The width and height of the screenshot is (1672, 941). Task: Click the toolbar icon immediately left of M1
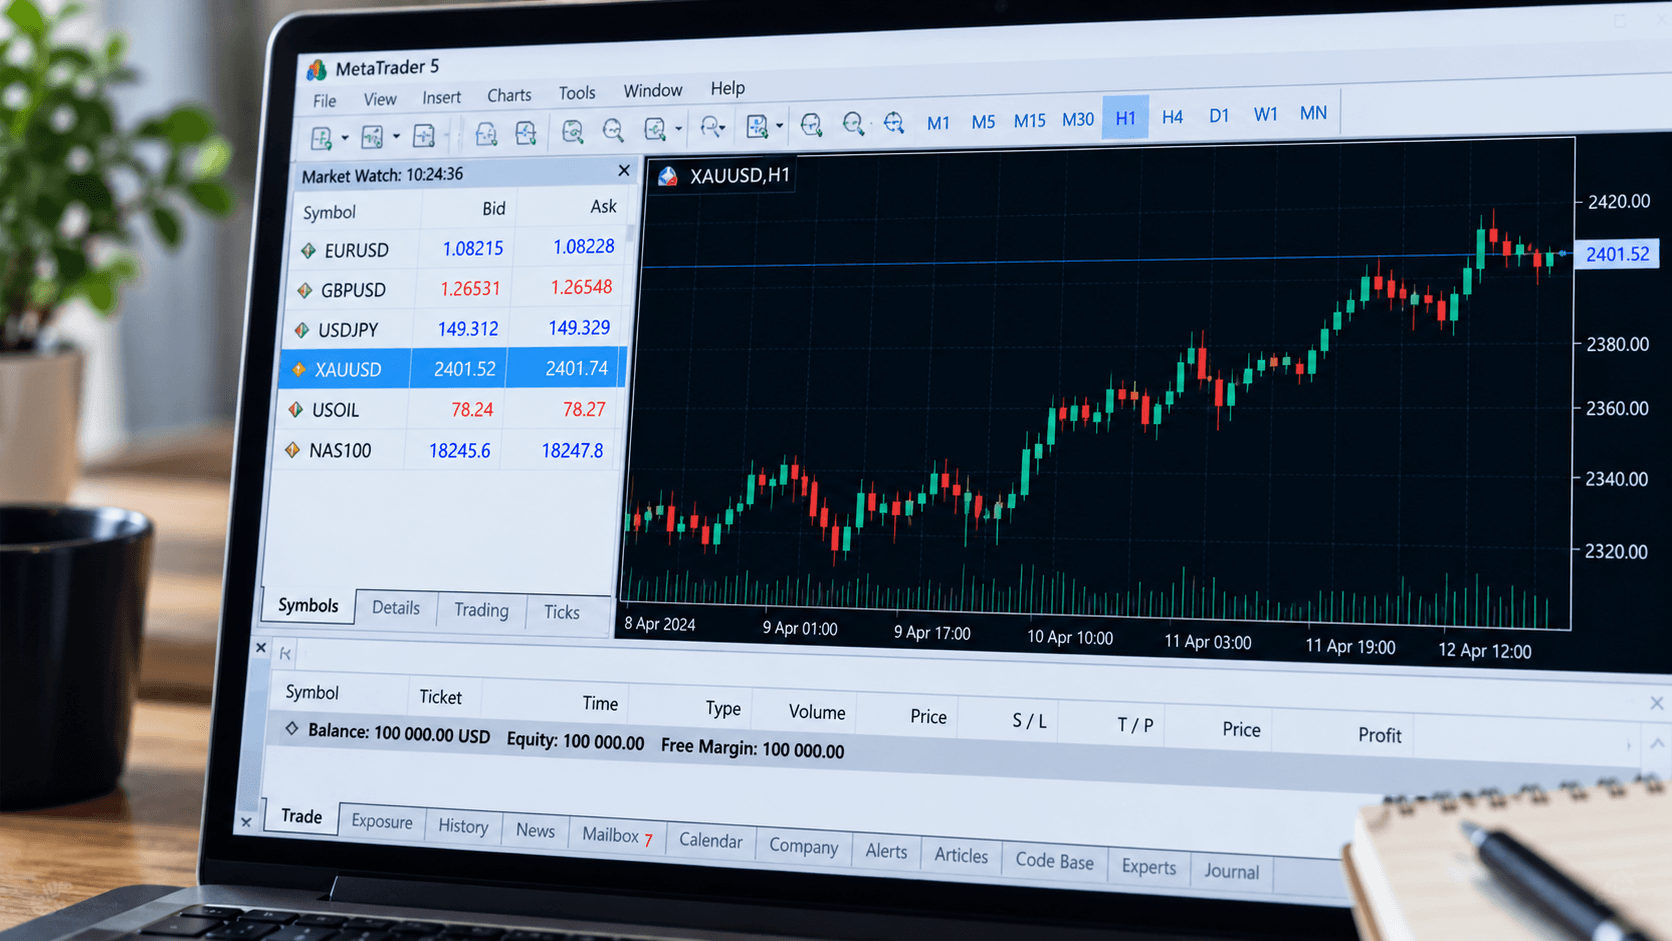point(894,122)
